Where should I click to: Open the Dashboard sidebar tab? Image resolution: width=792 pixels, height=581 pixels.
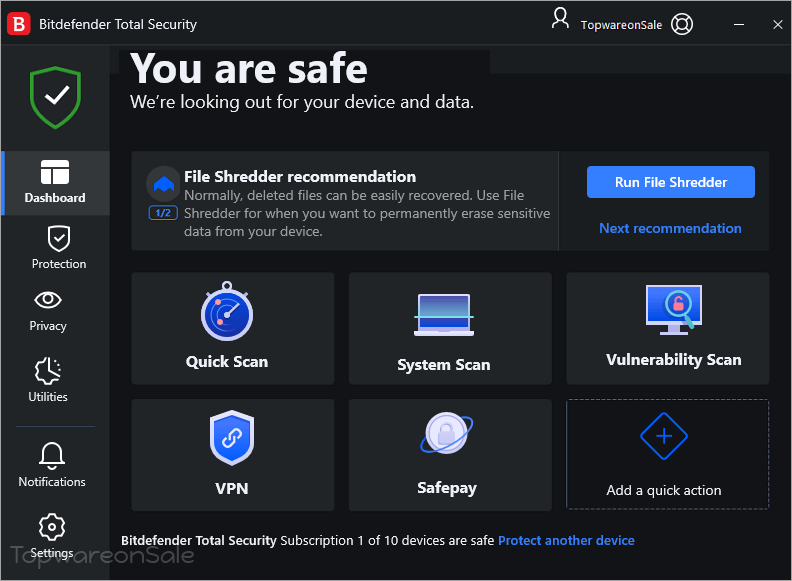point(55,183)
